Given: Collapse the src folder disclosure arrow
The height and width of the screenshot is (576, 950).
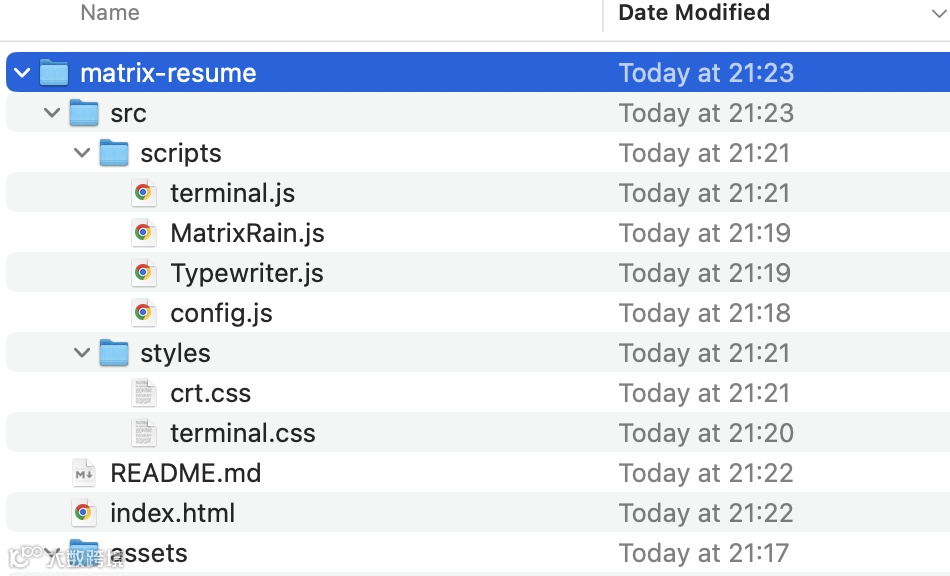Looking at the screenshot, I should [x=52, y=113].
